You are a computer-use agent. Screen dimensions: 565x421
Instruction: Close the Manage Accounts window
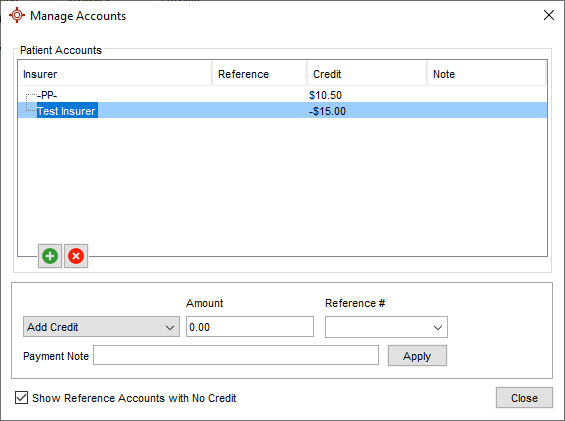pyautogui.click(x=548, y=15)
